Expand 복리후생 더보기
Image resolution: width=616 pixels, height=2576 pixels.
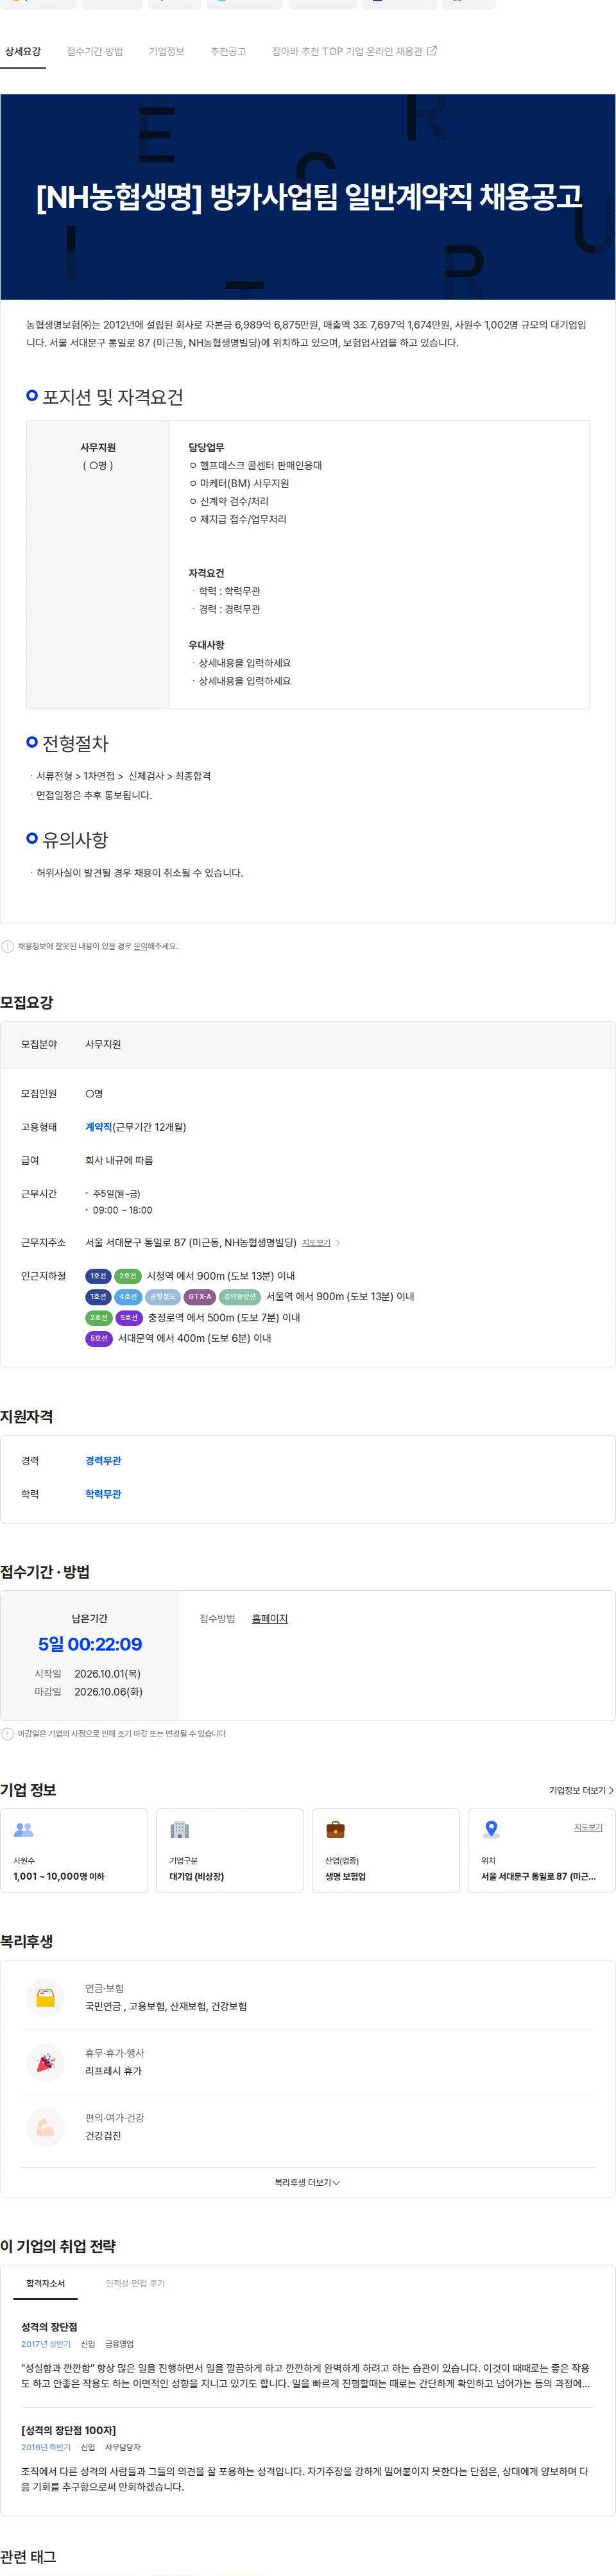pos(307,2183)
